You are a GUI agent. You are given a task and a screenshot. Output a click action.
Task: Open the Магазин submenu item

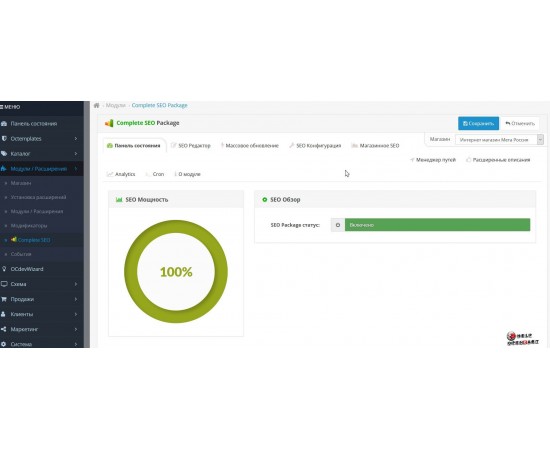(21, 183)
